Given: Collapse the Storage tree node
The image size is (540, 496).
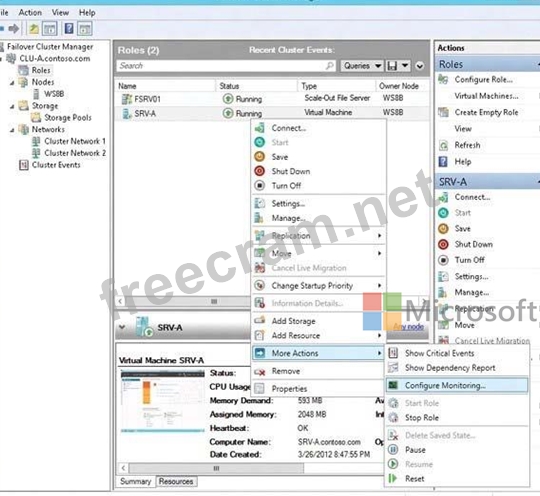Looking at the screenshot, I should pyautogui.click(x=12, y=106).
